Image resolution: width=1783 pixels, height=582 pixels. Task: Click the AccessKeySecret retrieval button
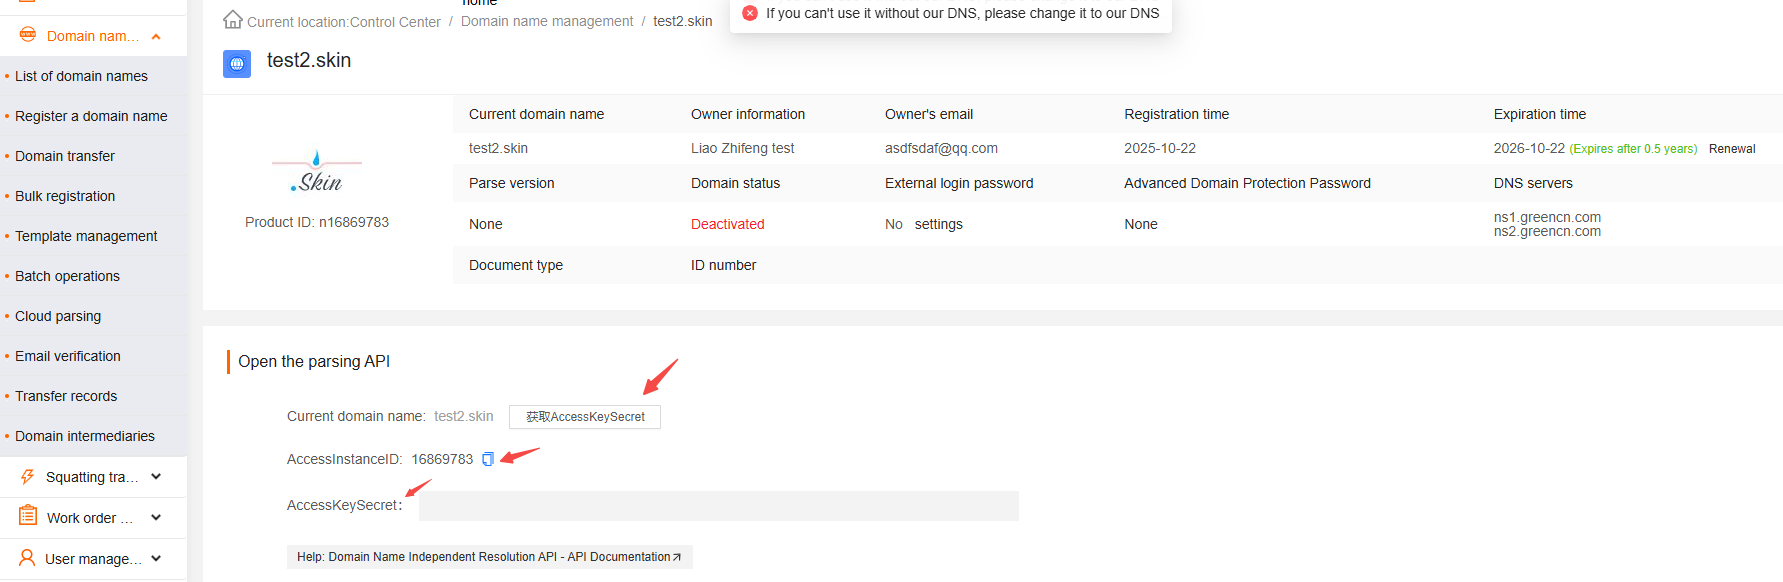tap(585, 417)
